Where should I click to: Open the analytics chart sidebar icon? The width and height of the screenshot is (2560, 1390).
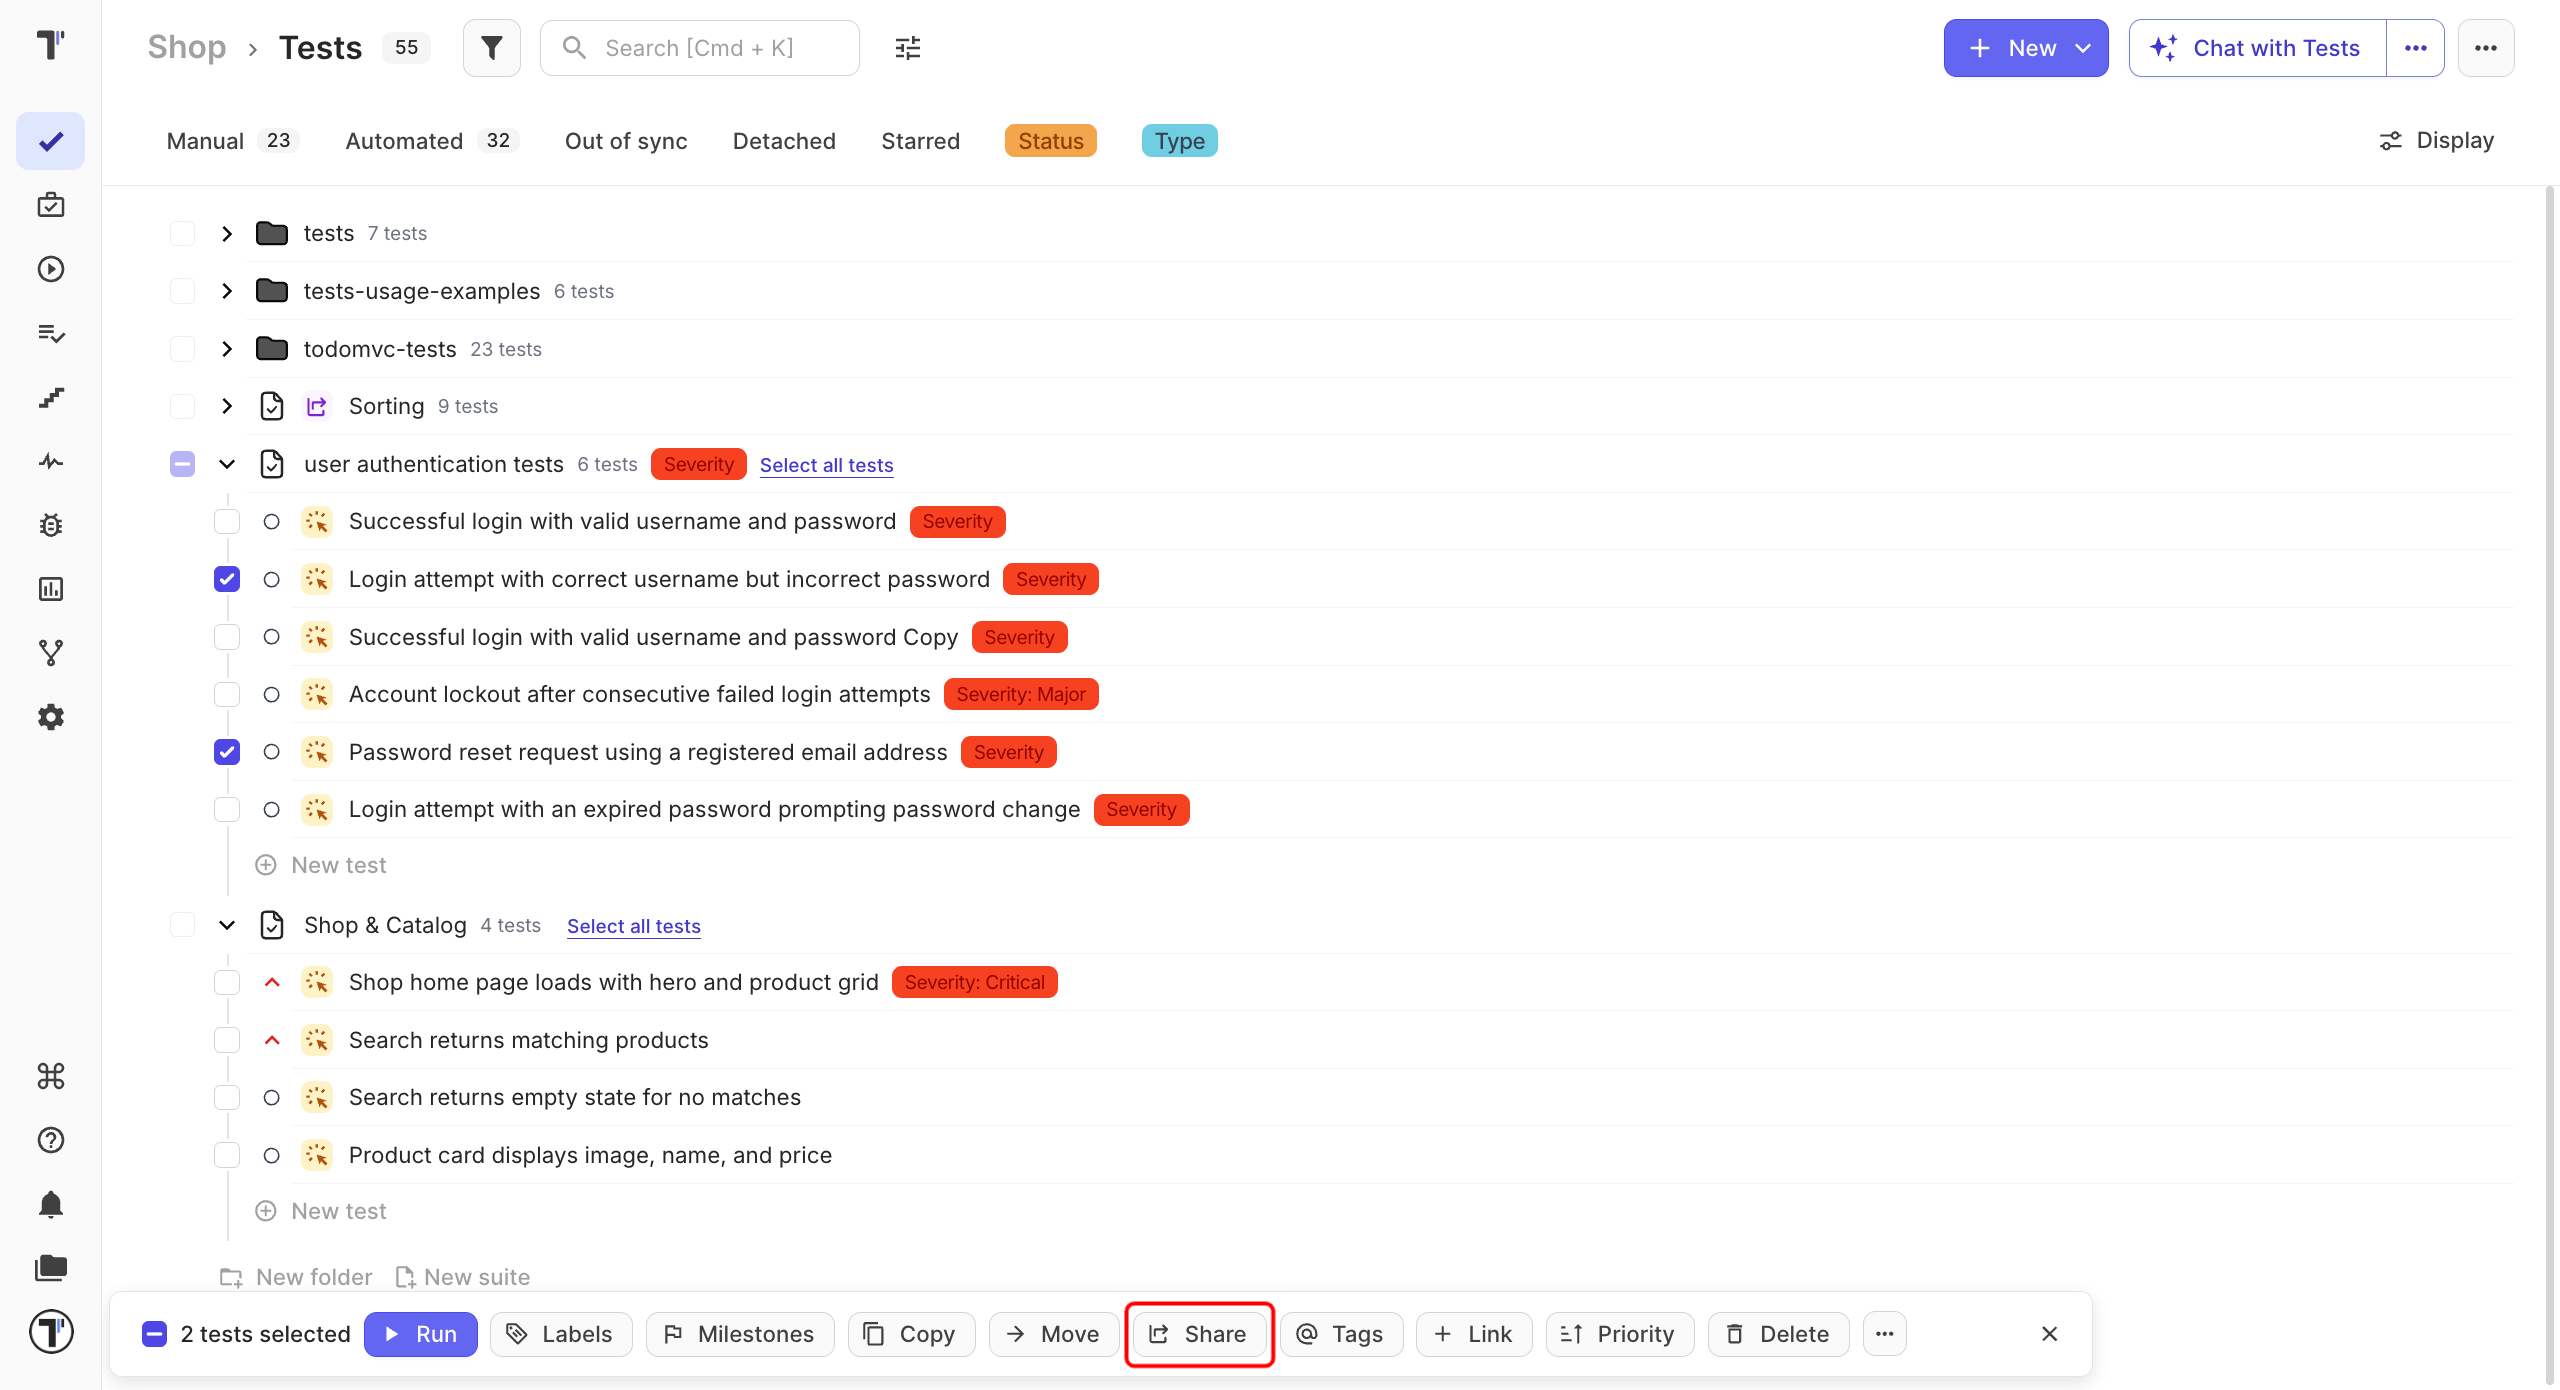[51, 589]
